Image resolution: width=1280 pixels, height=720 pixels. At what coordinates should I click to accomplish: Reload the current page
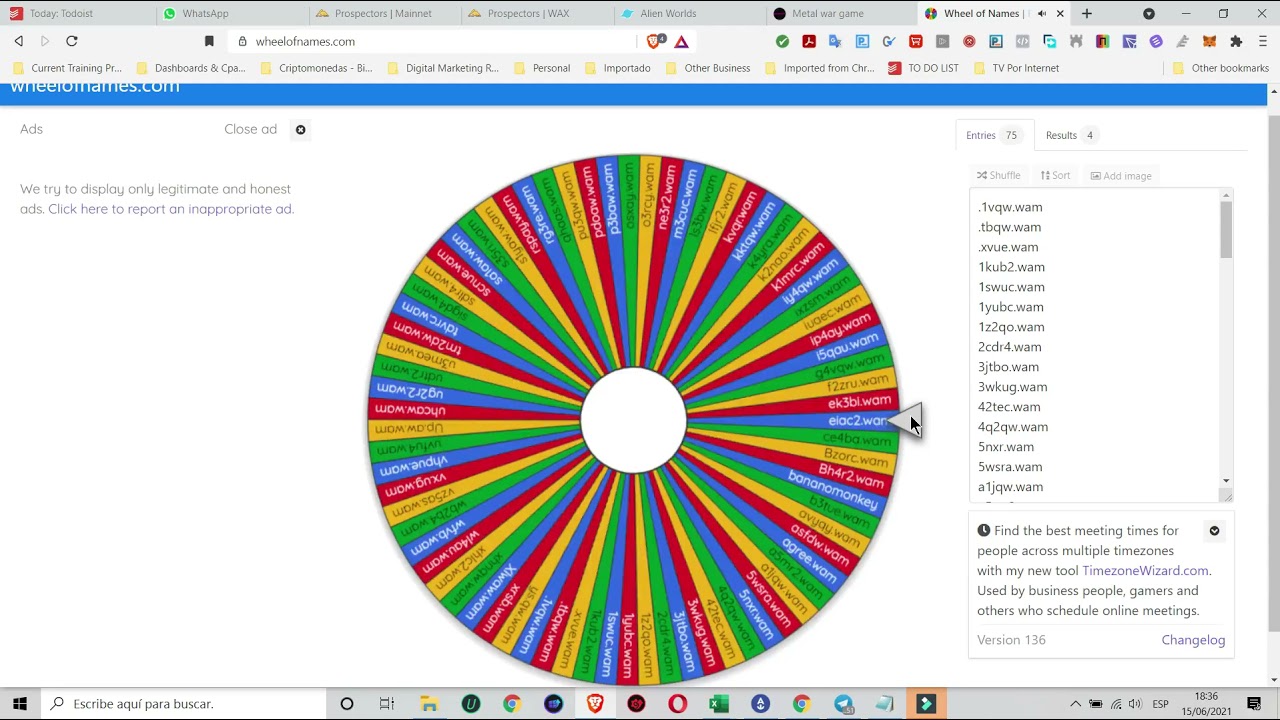[x=72, y=41]
